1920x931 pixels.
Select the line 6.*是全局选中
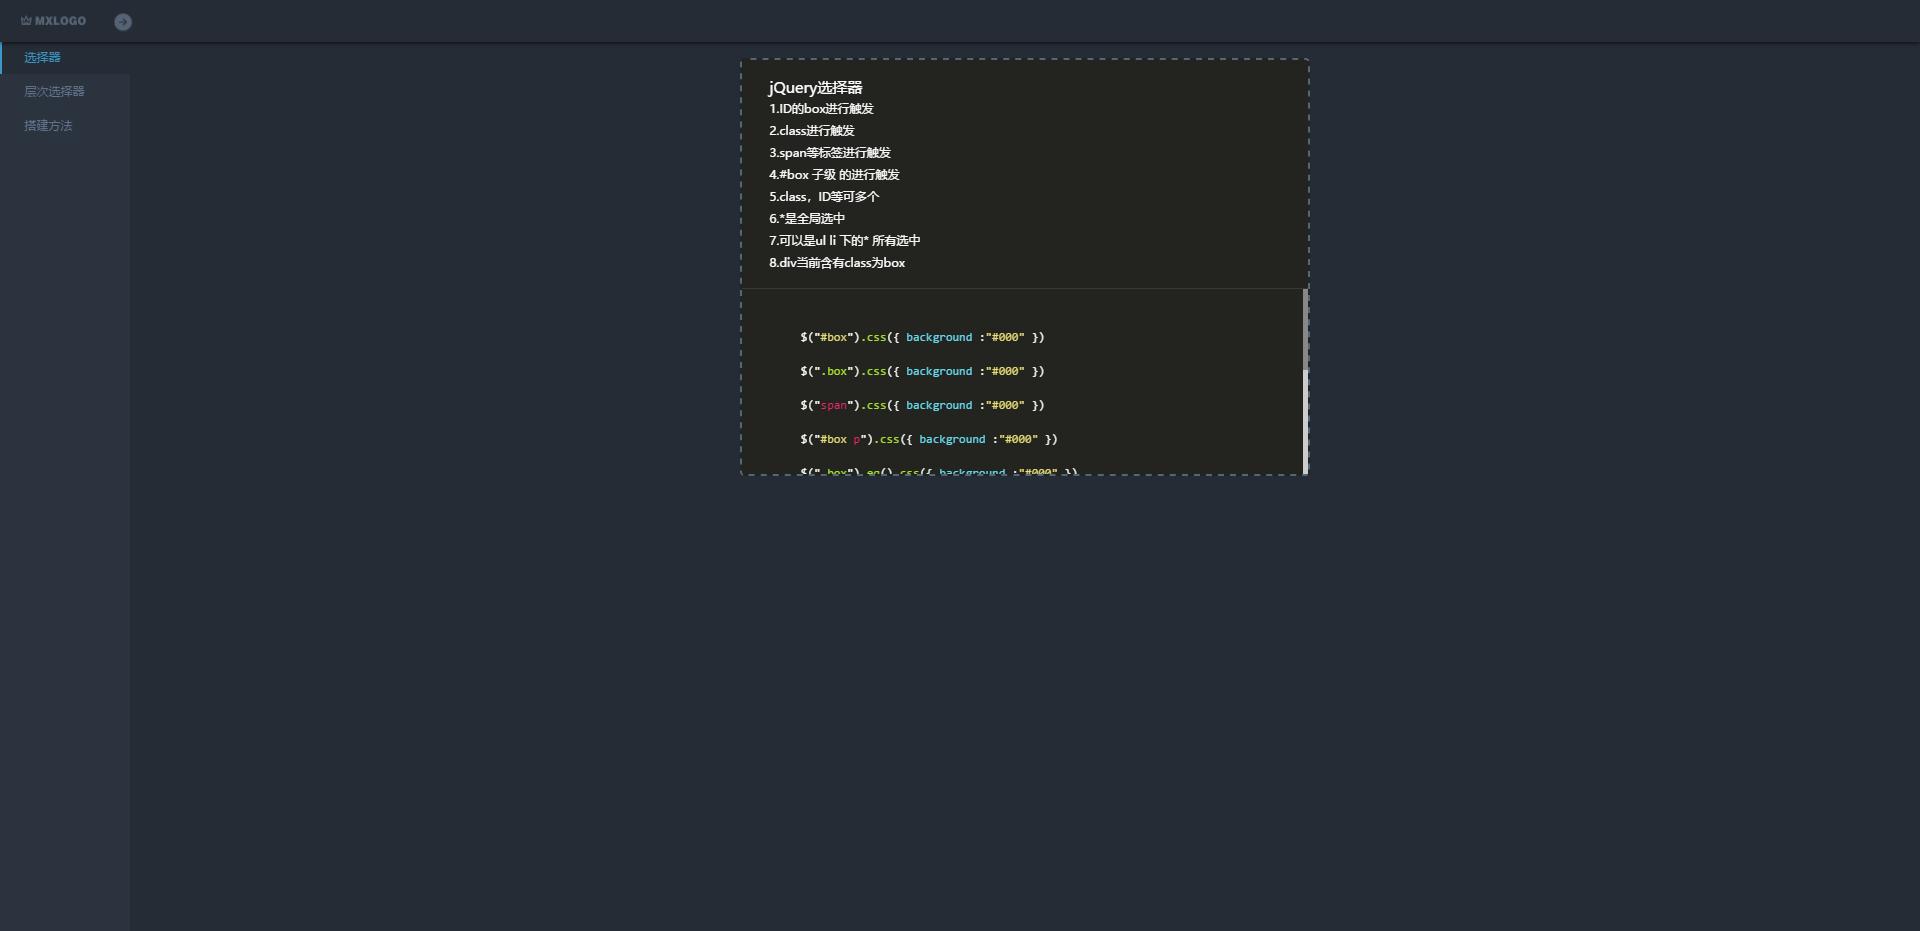click(807, 219)
